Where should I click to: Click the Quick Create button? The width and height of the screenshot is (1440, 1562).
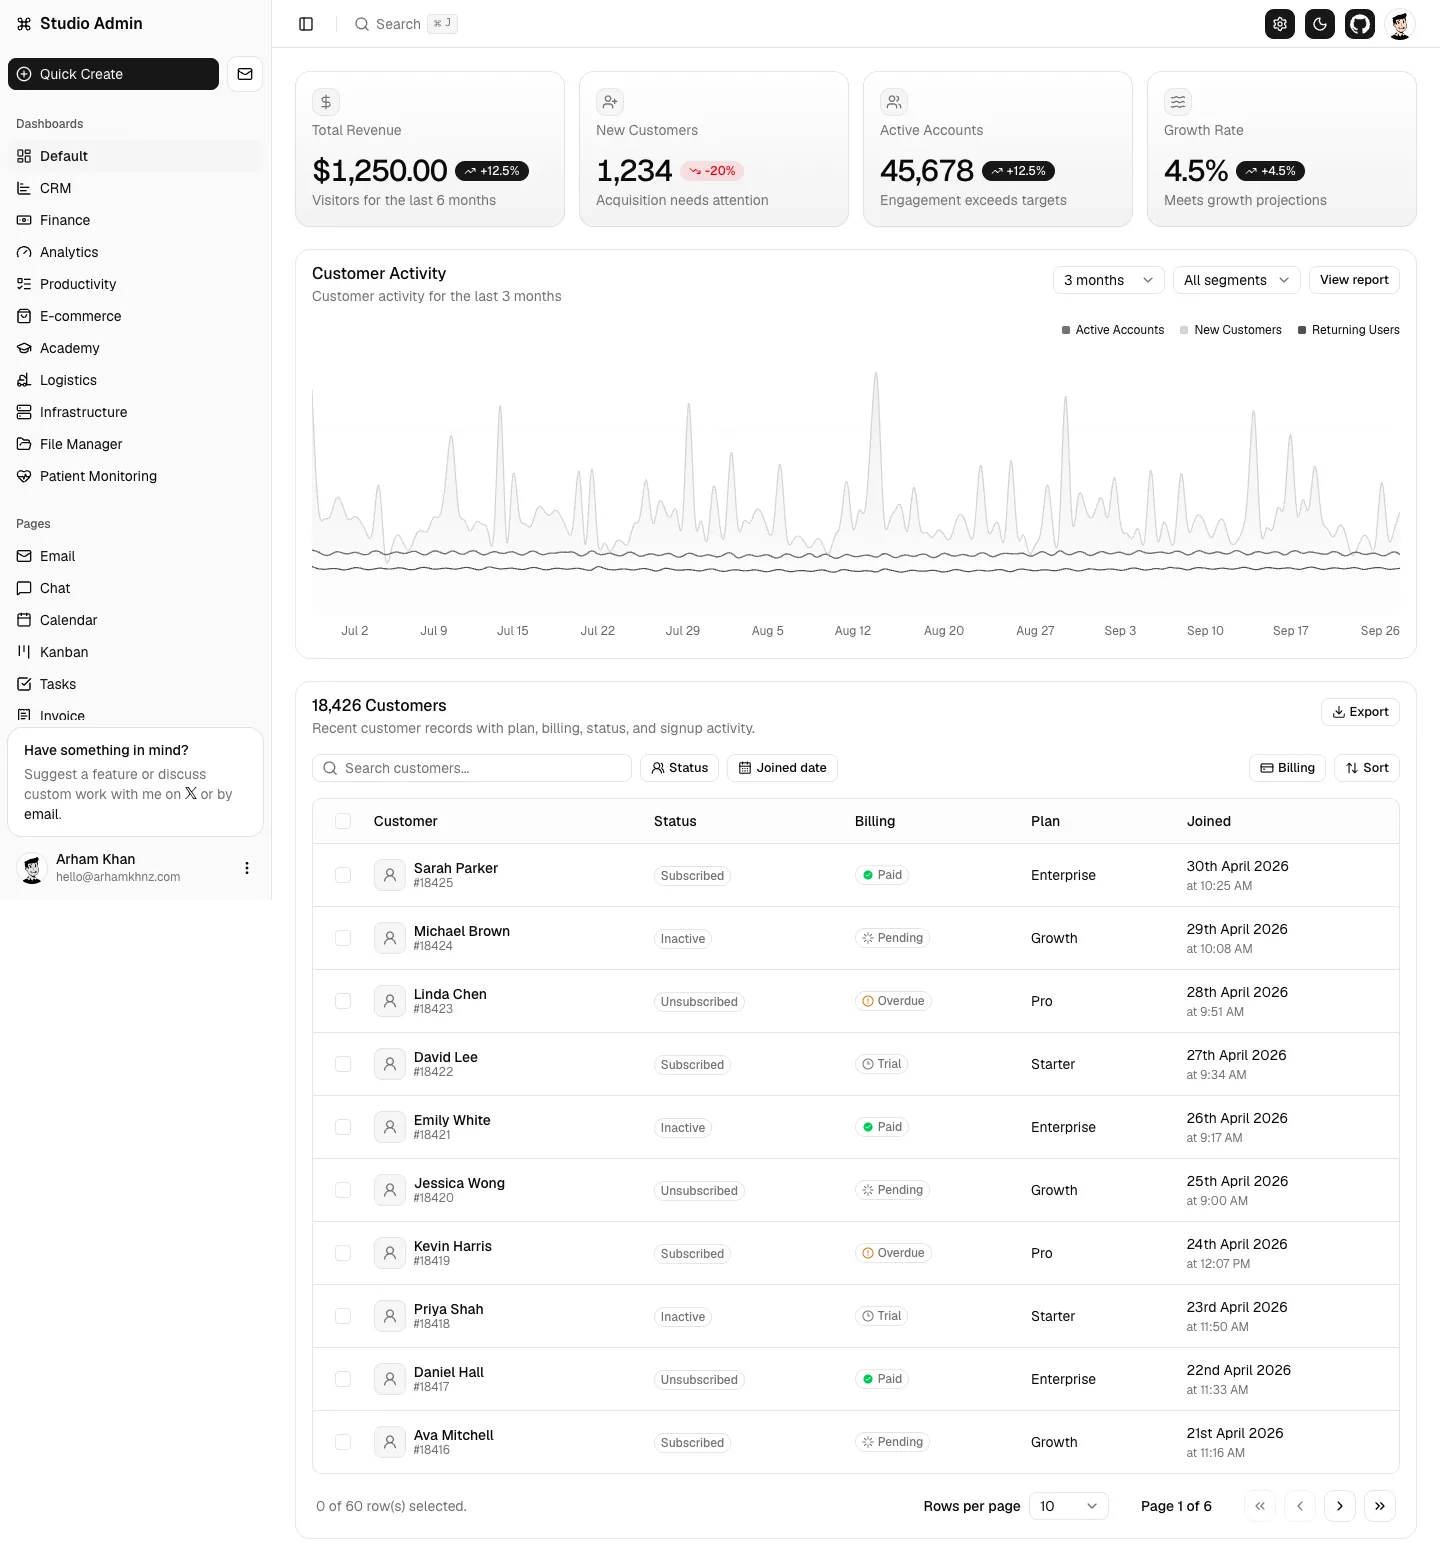[113, 74]
